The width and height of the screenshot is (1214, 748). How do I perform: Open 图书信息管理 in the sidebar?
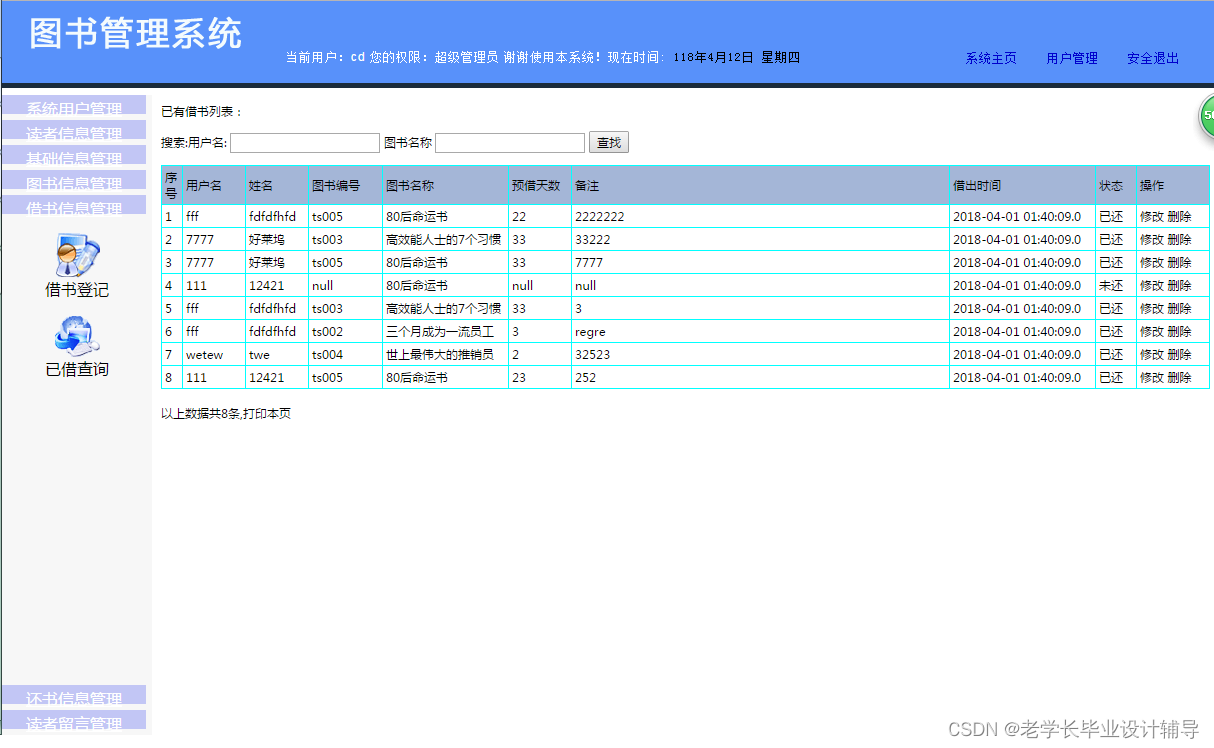coord(75,182)
